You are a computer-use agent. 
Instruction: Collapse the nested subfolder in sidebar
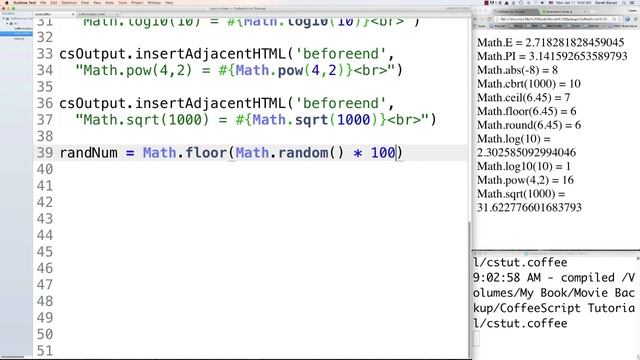coord(7,23)
